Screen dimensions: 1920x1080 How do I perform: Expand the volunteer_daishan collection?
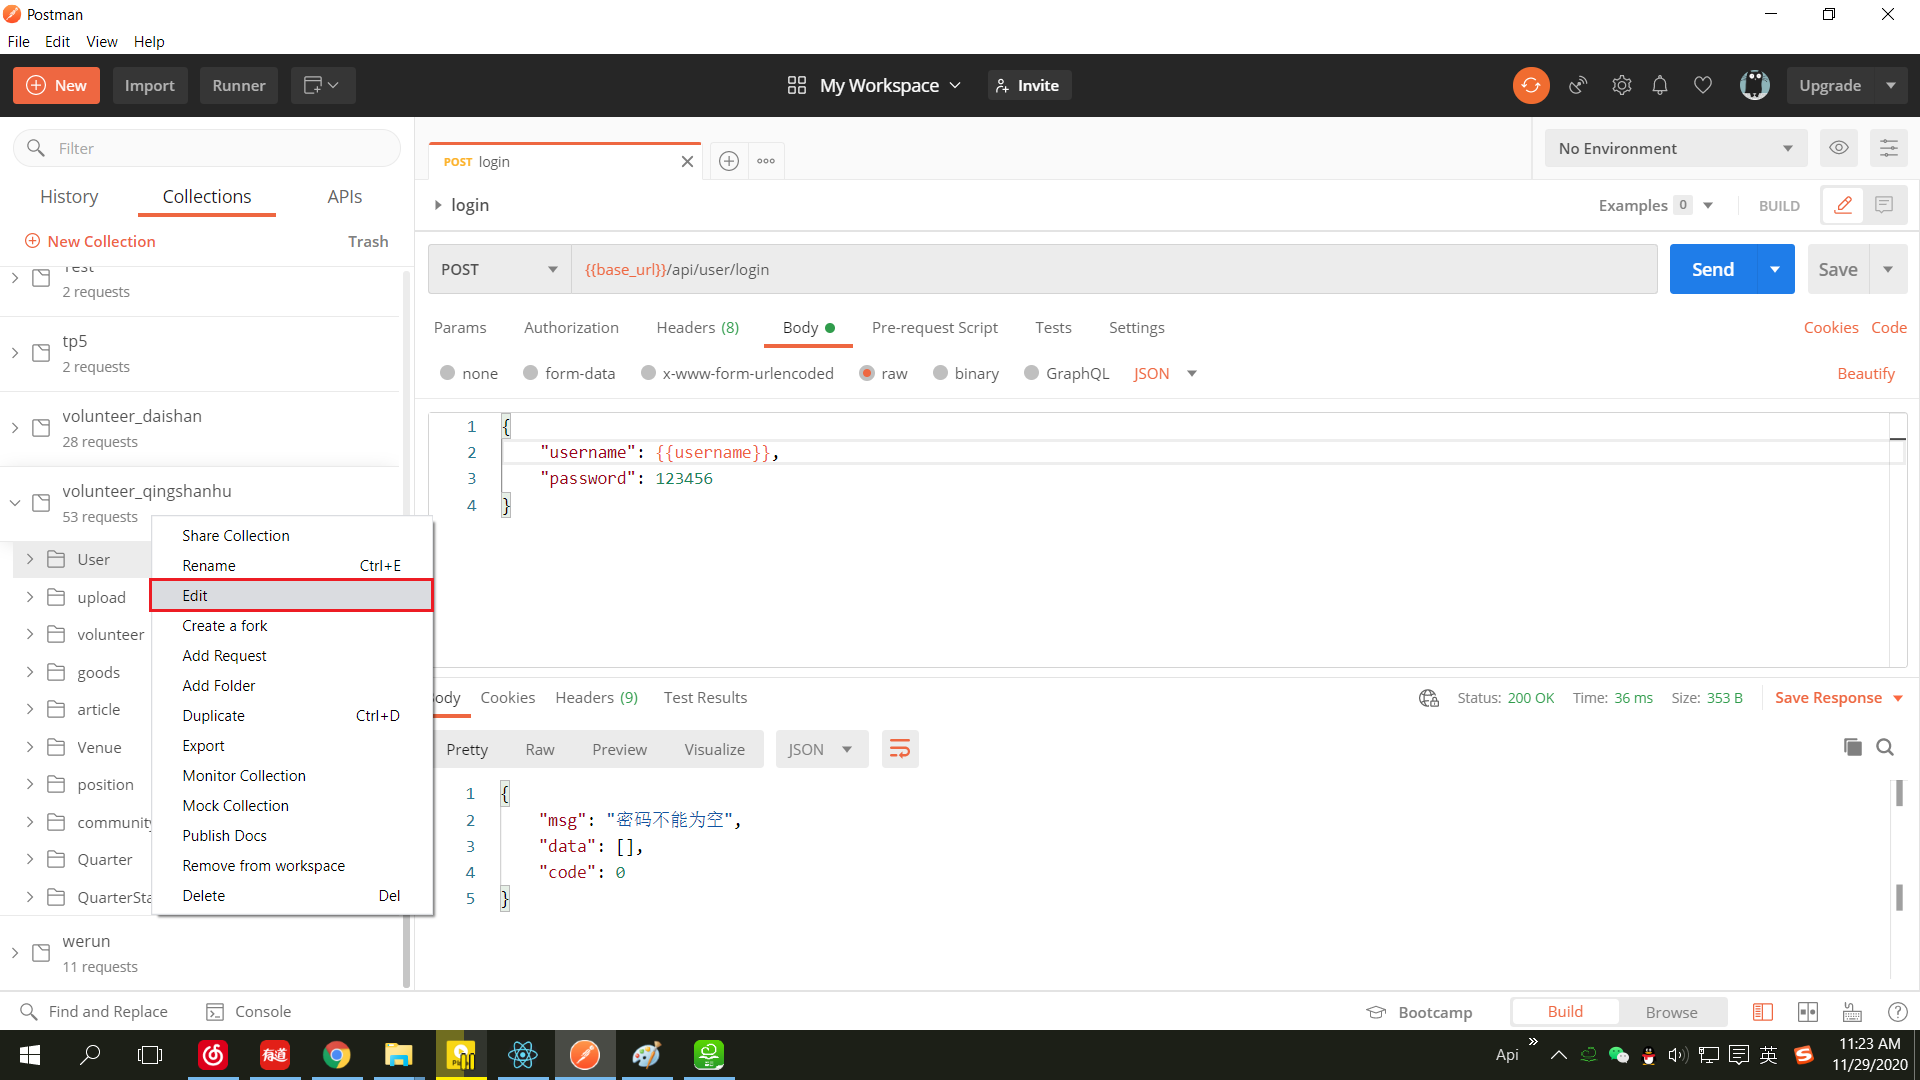coord(15,428)
